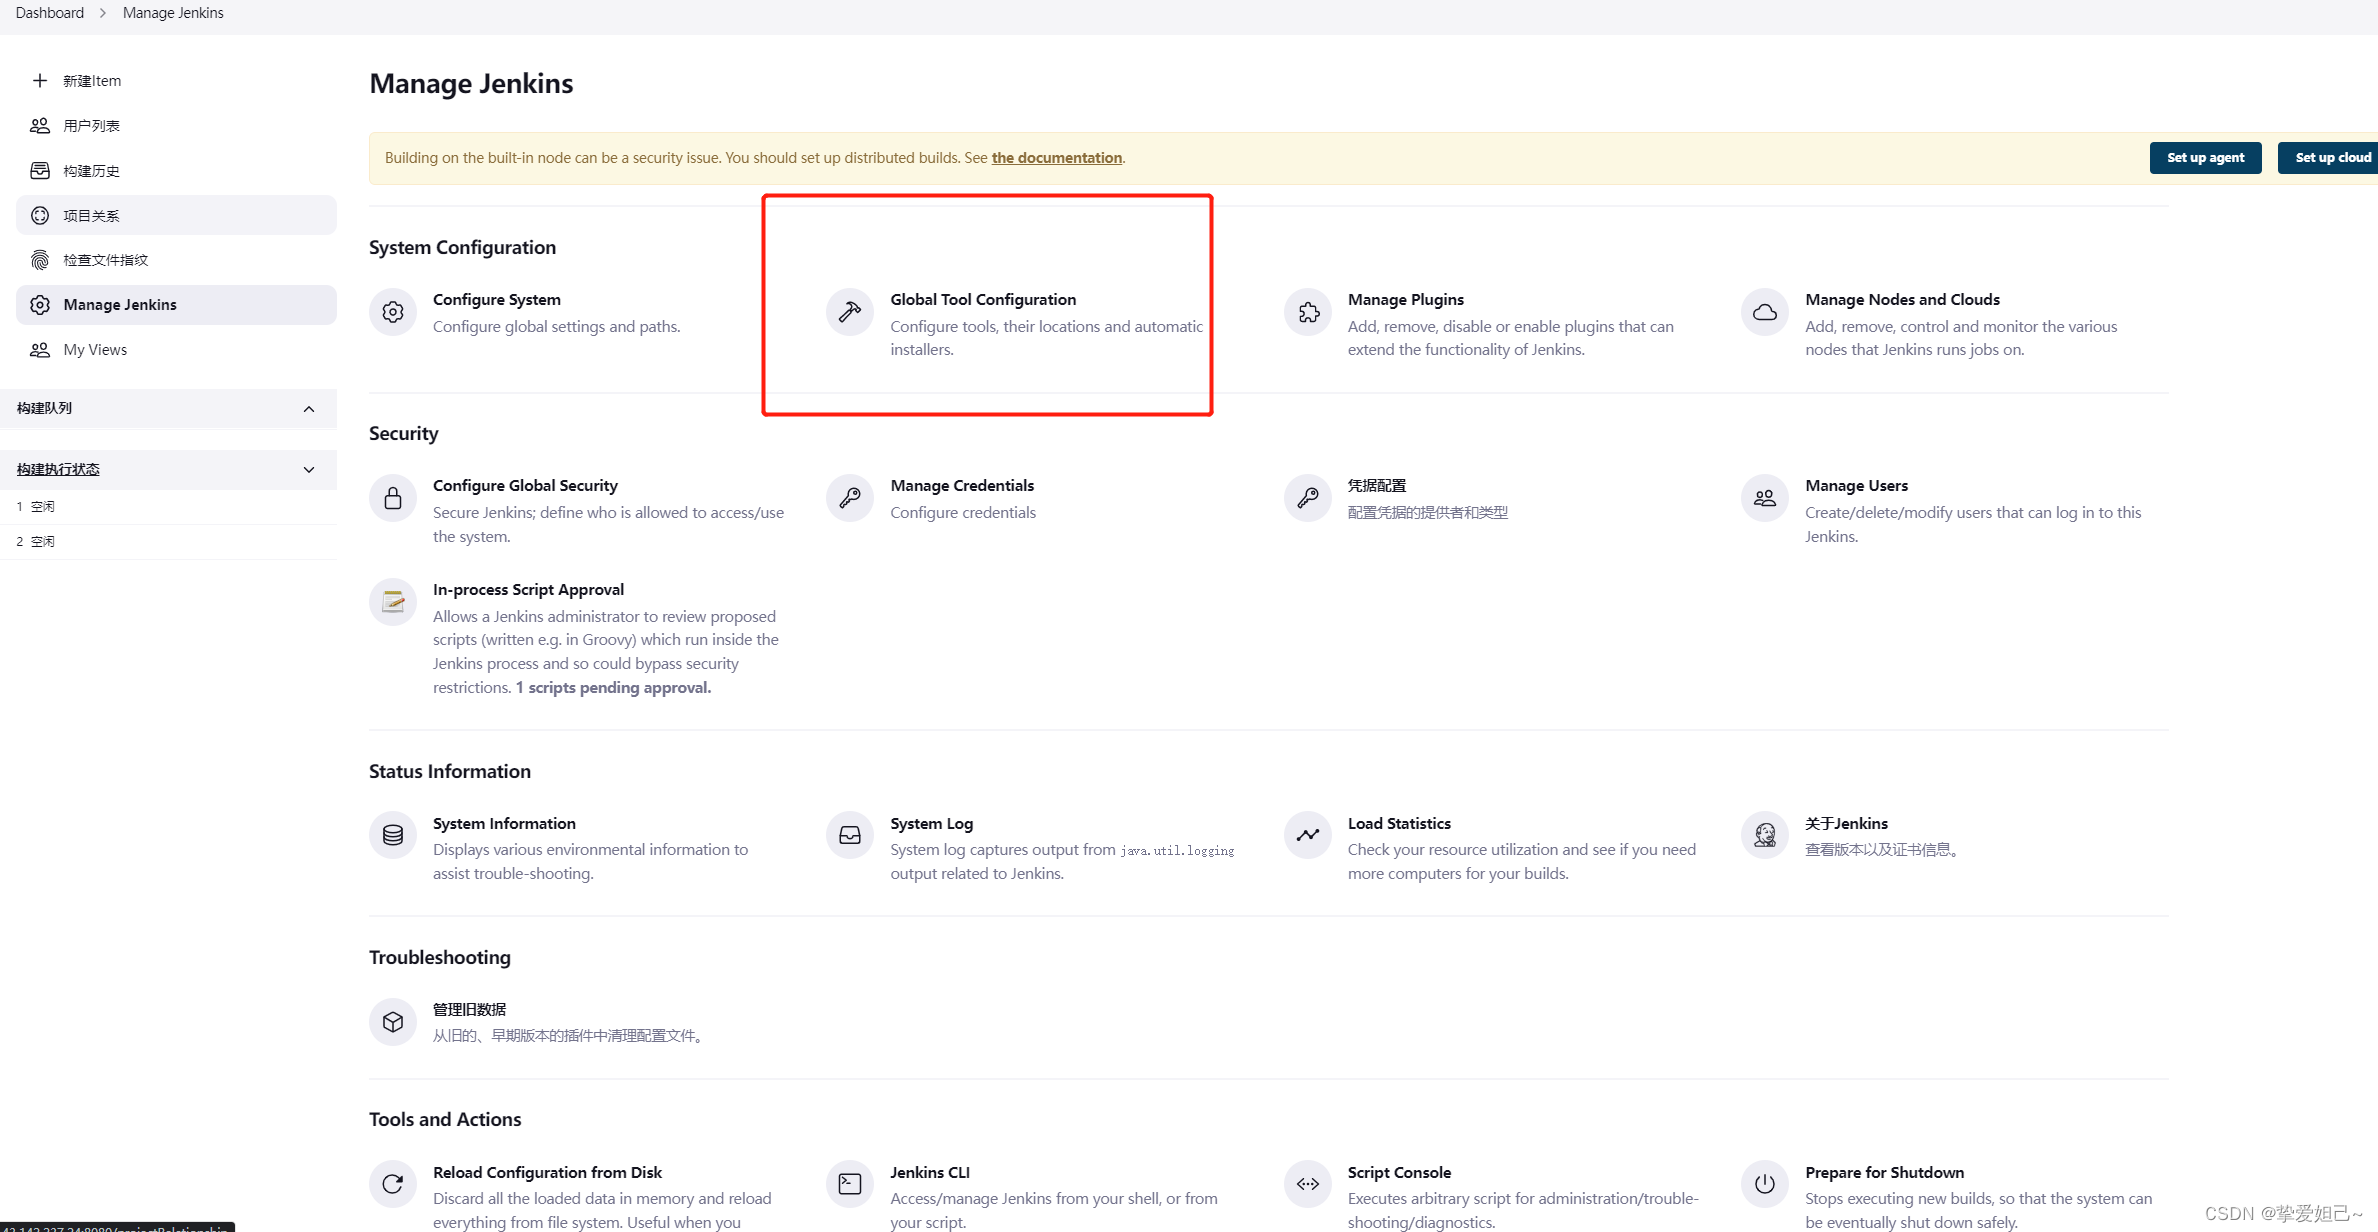This screenshot has height=1232, width=2378.
Task: Open the Configure System title link
Action: coord(496,299)
